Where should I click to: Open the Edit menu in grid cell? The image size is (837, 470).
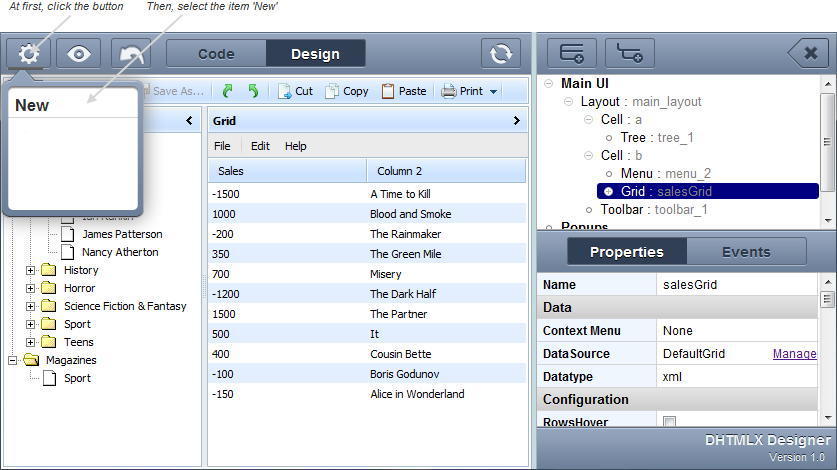point(260,146)
